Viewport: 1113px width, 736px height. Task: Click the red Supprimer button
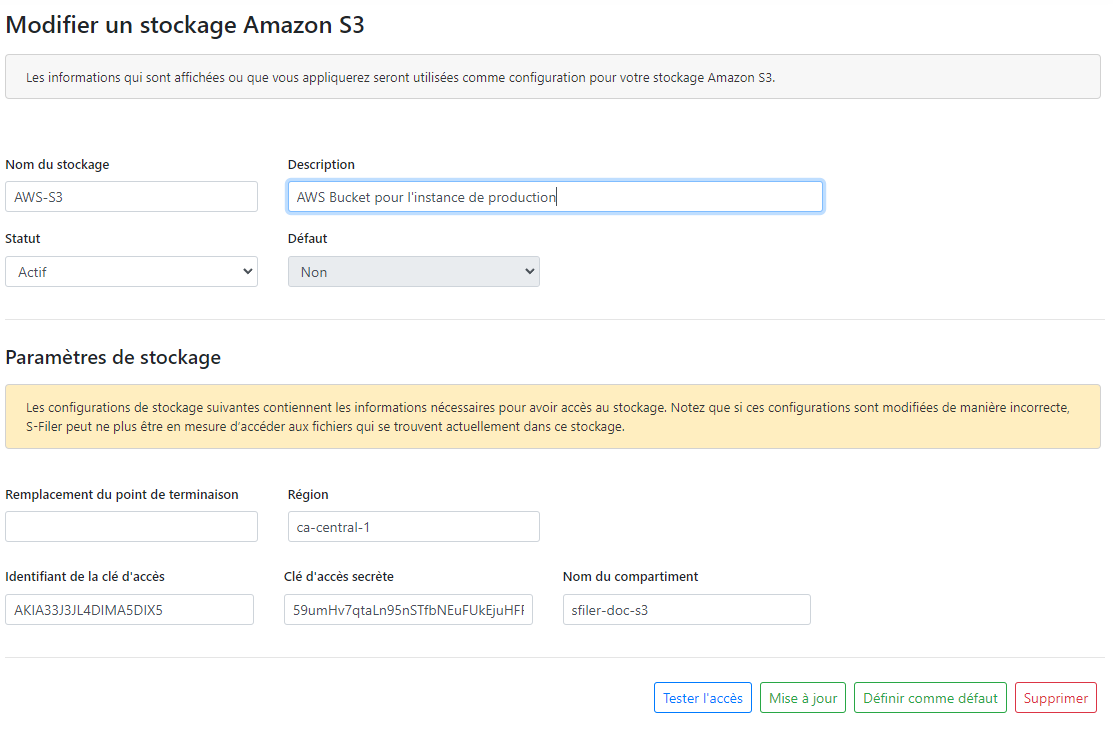pos(1056,698)
